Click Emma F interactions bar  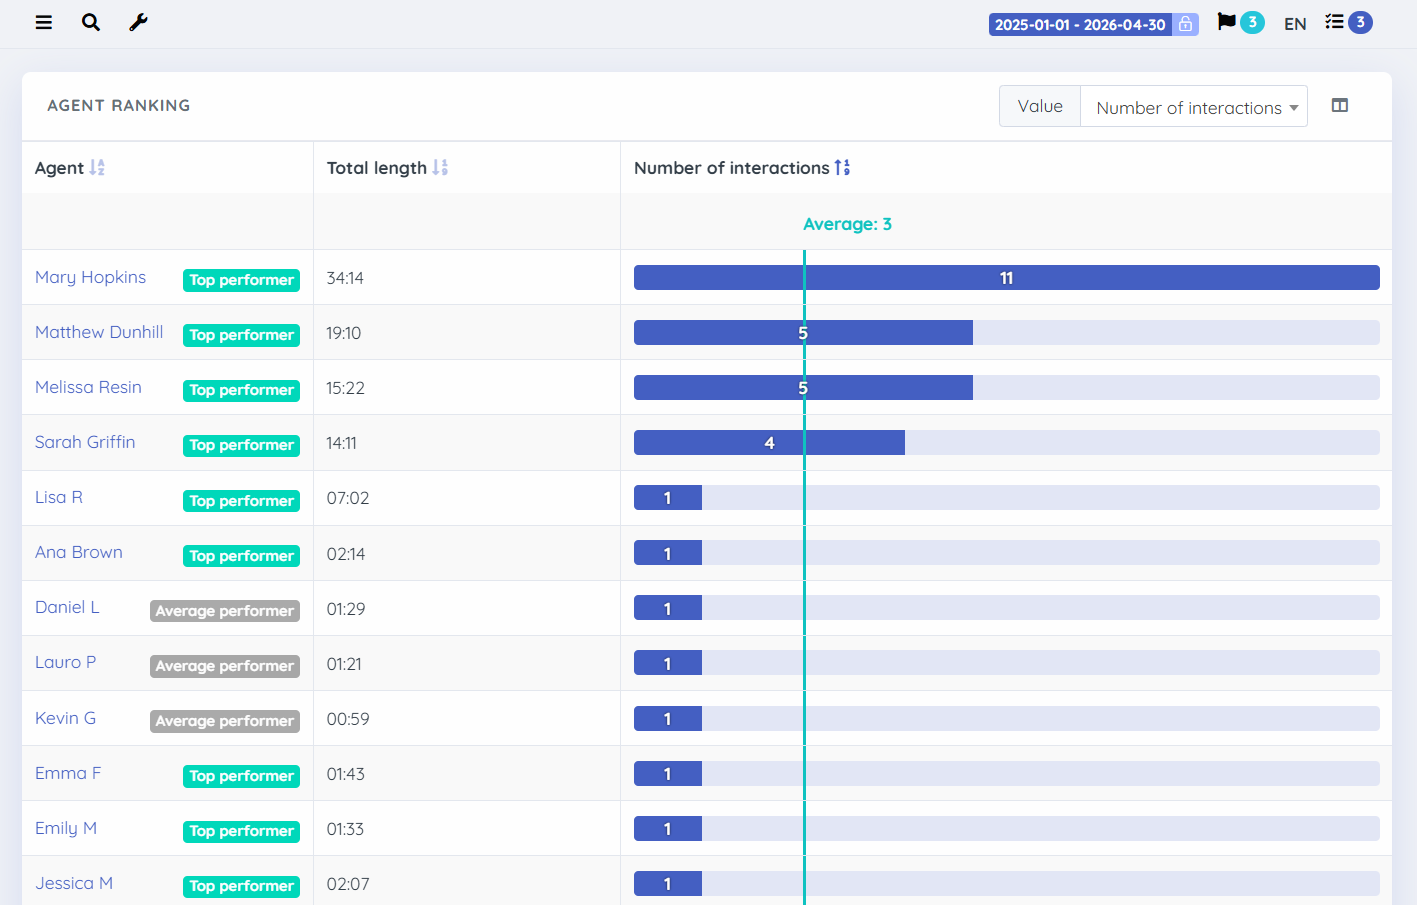point(668,773)
